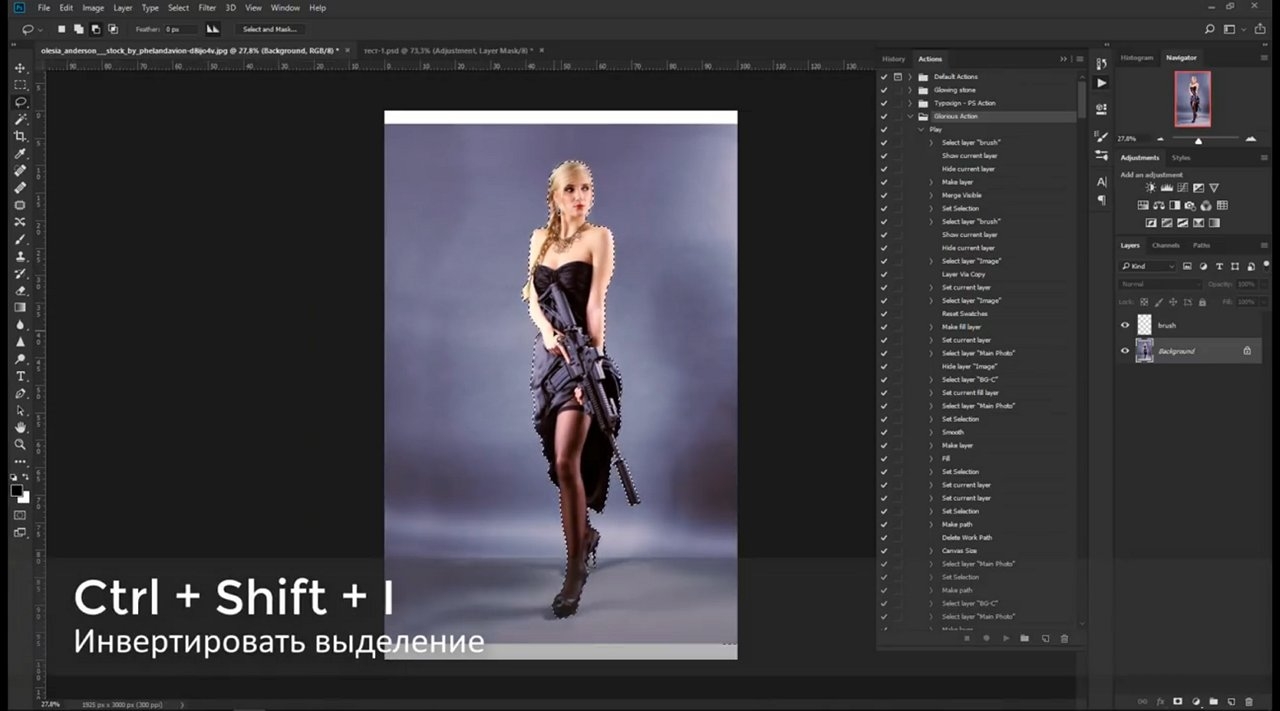This screenshot has width=1280, height=711.
Task: Click the Play selection button in Actions panel
Action: 1005,638
